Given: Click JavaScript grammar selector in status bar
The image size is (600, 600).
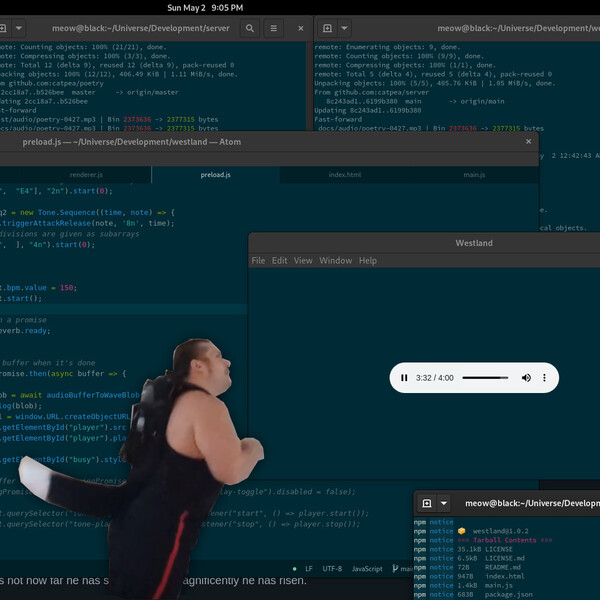Looking at the screenshot, I should click(367, 569).
